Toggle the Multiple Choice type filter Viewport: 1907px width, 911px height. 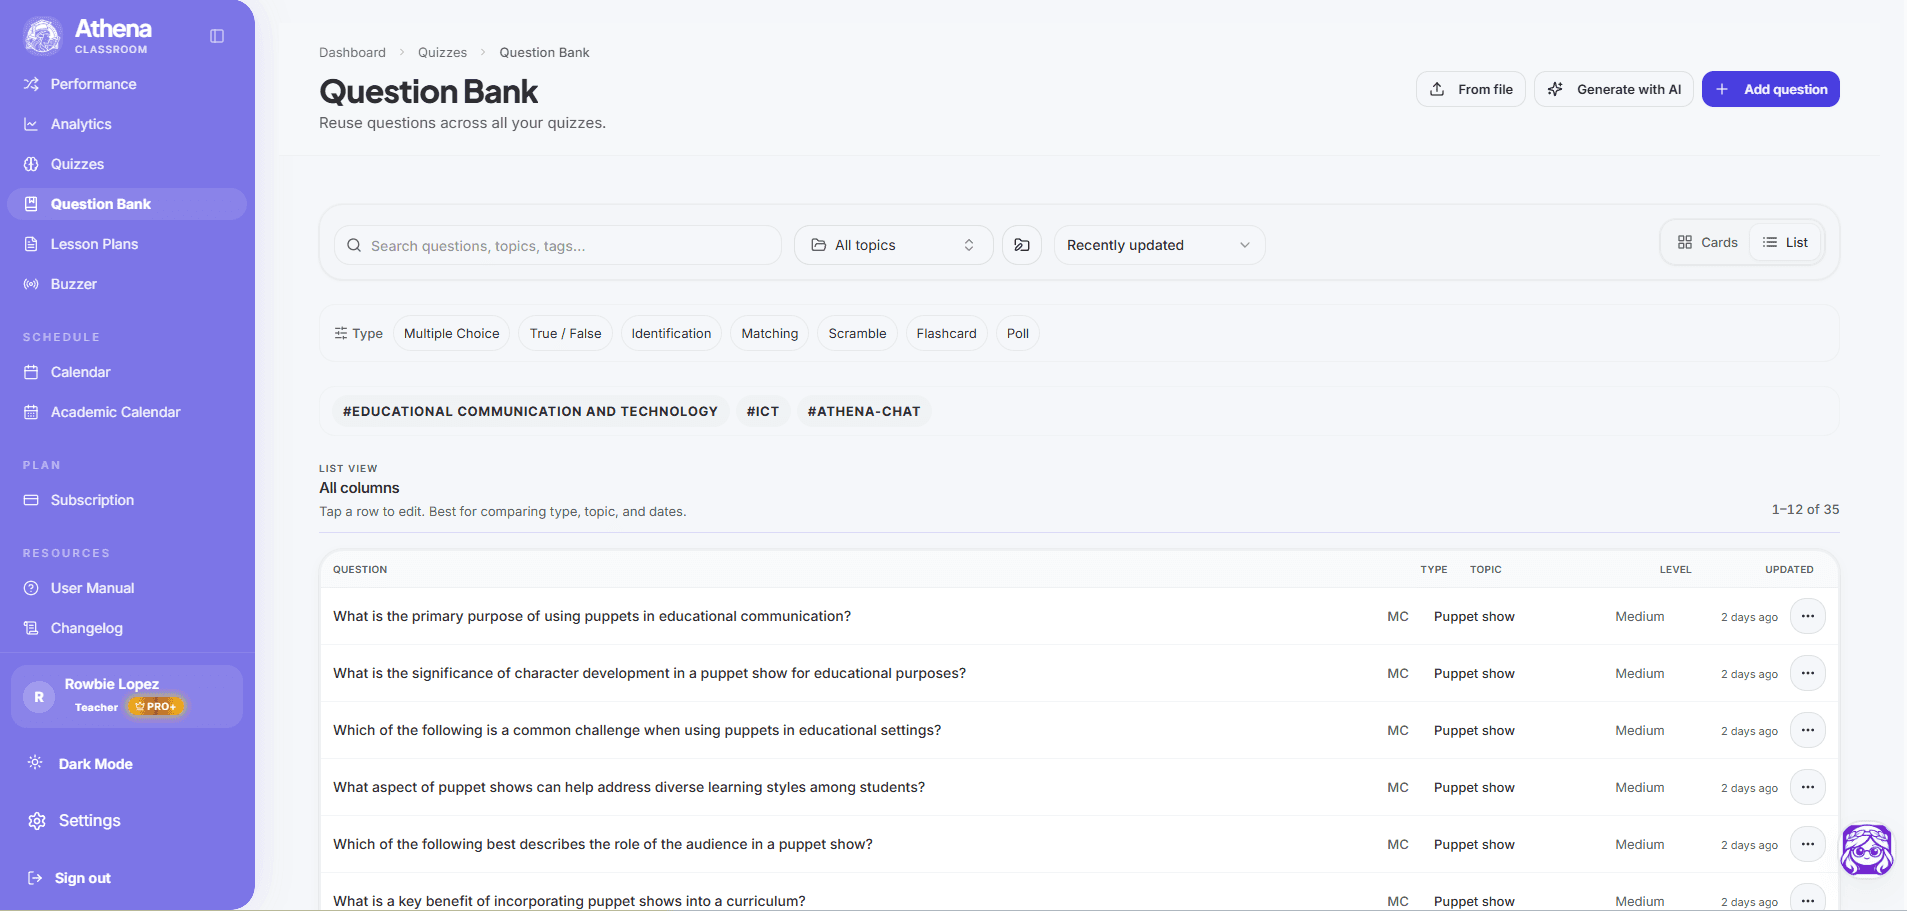tap(452, 334)
